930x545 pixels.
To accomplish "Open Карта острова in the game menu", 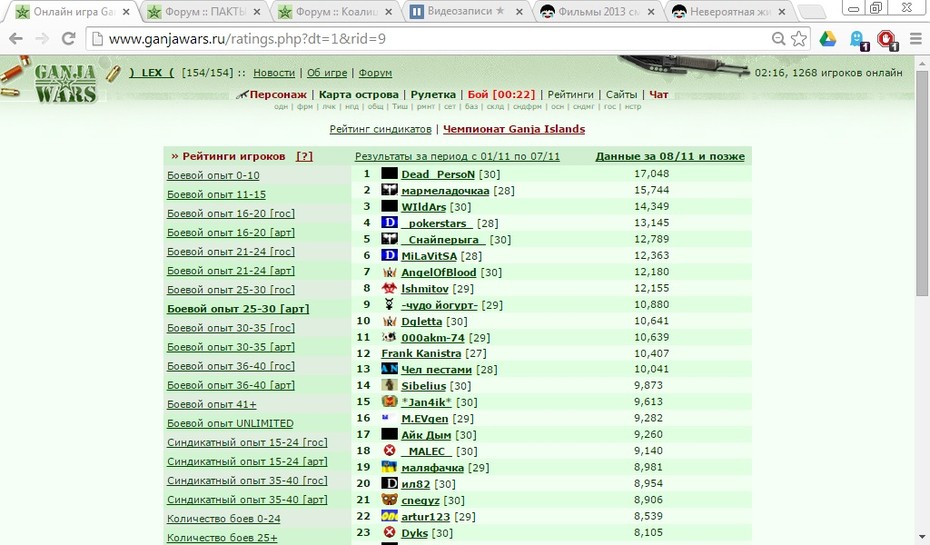I will tap(359, 94).
